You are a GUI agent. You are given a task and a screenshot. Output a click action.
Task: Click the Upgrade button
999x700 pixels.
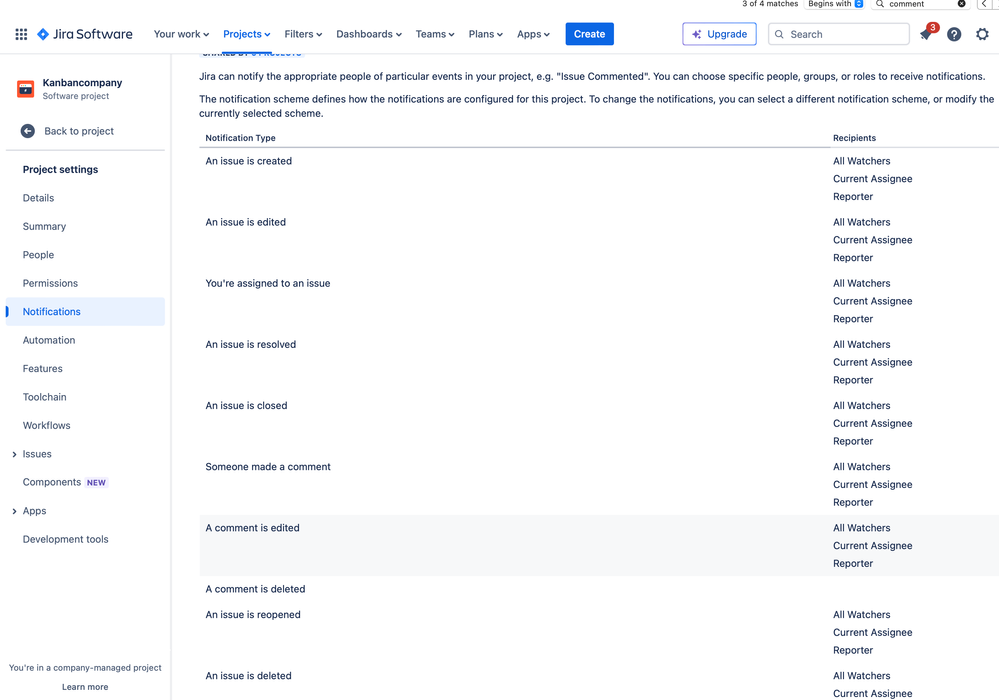click(x=719, y=33)
